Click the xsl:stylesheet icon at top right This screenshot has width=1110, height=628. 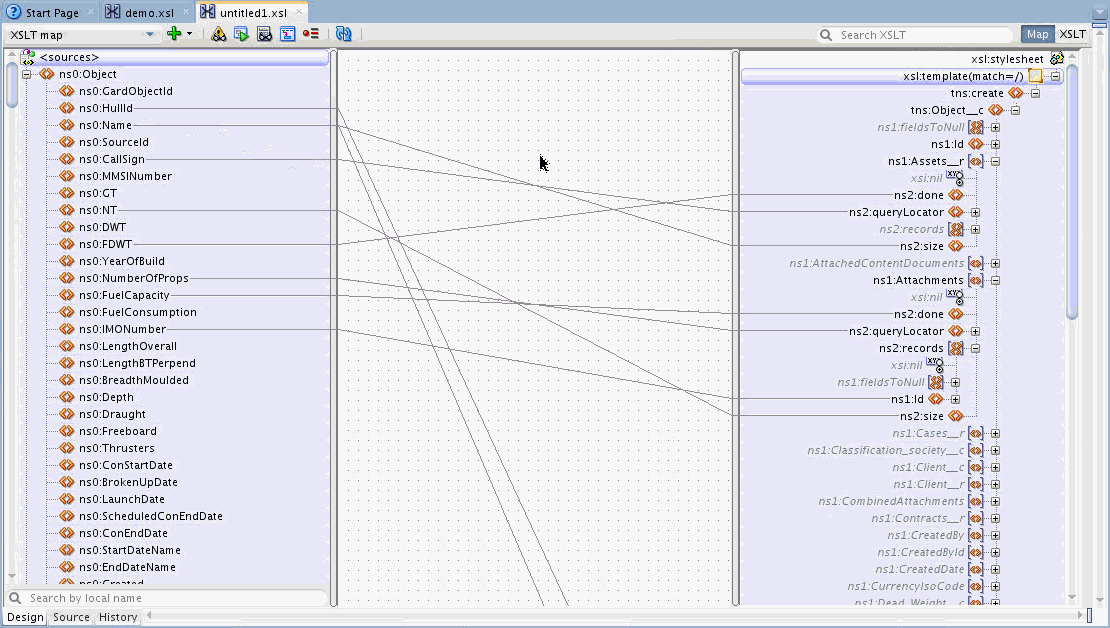pyautogui.click(x=1057, y=59)
